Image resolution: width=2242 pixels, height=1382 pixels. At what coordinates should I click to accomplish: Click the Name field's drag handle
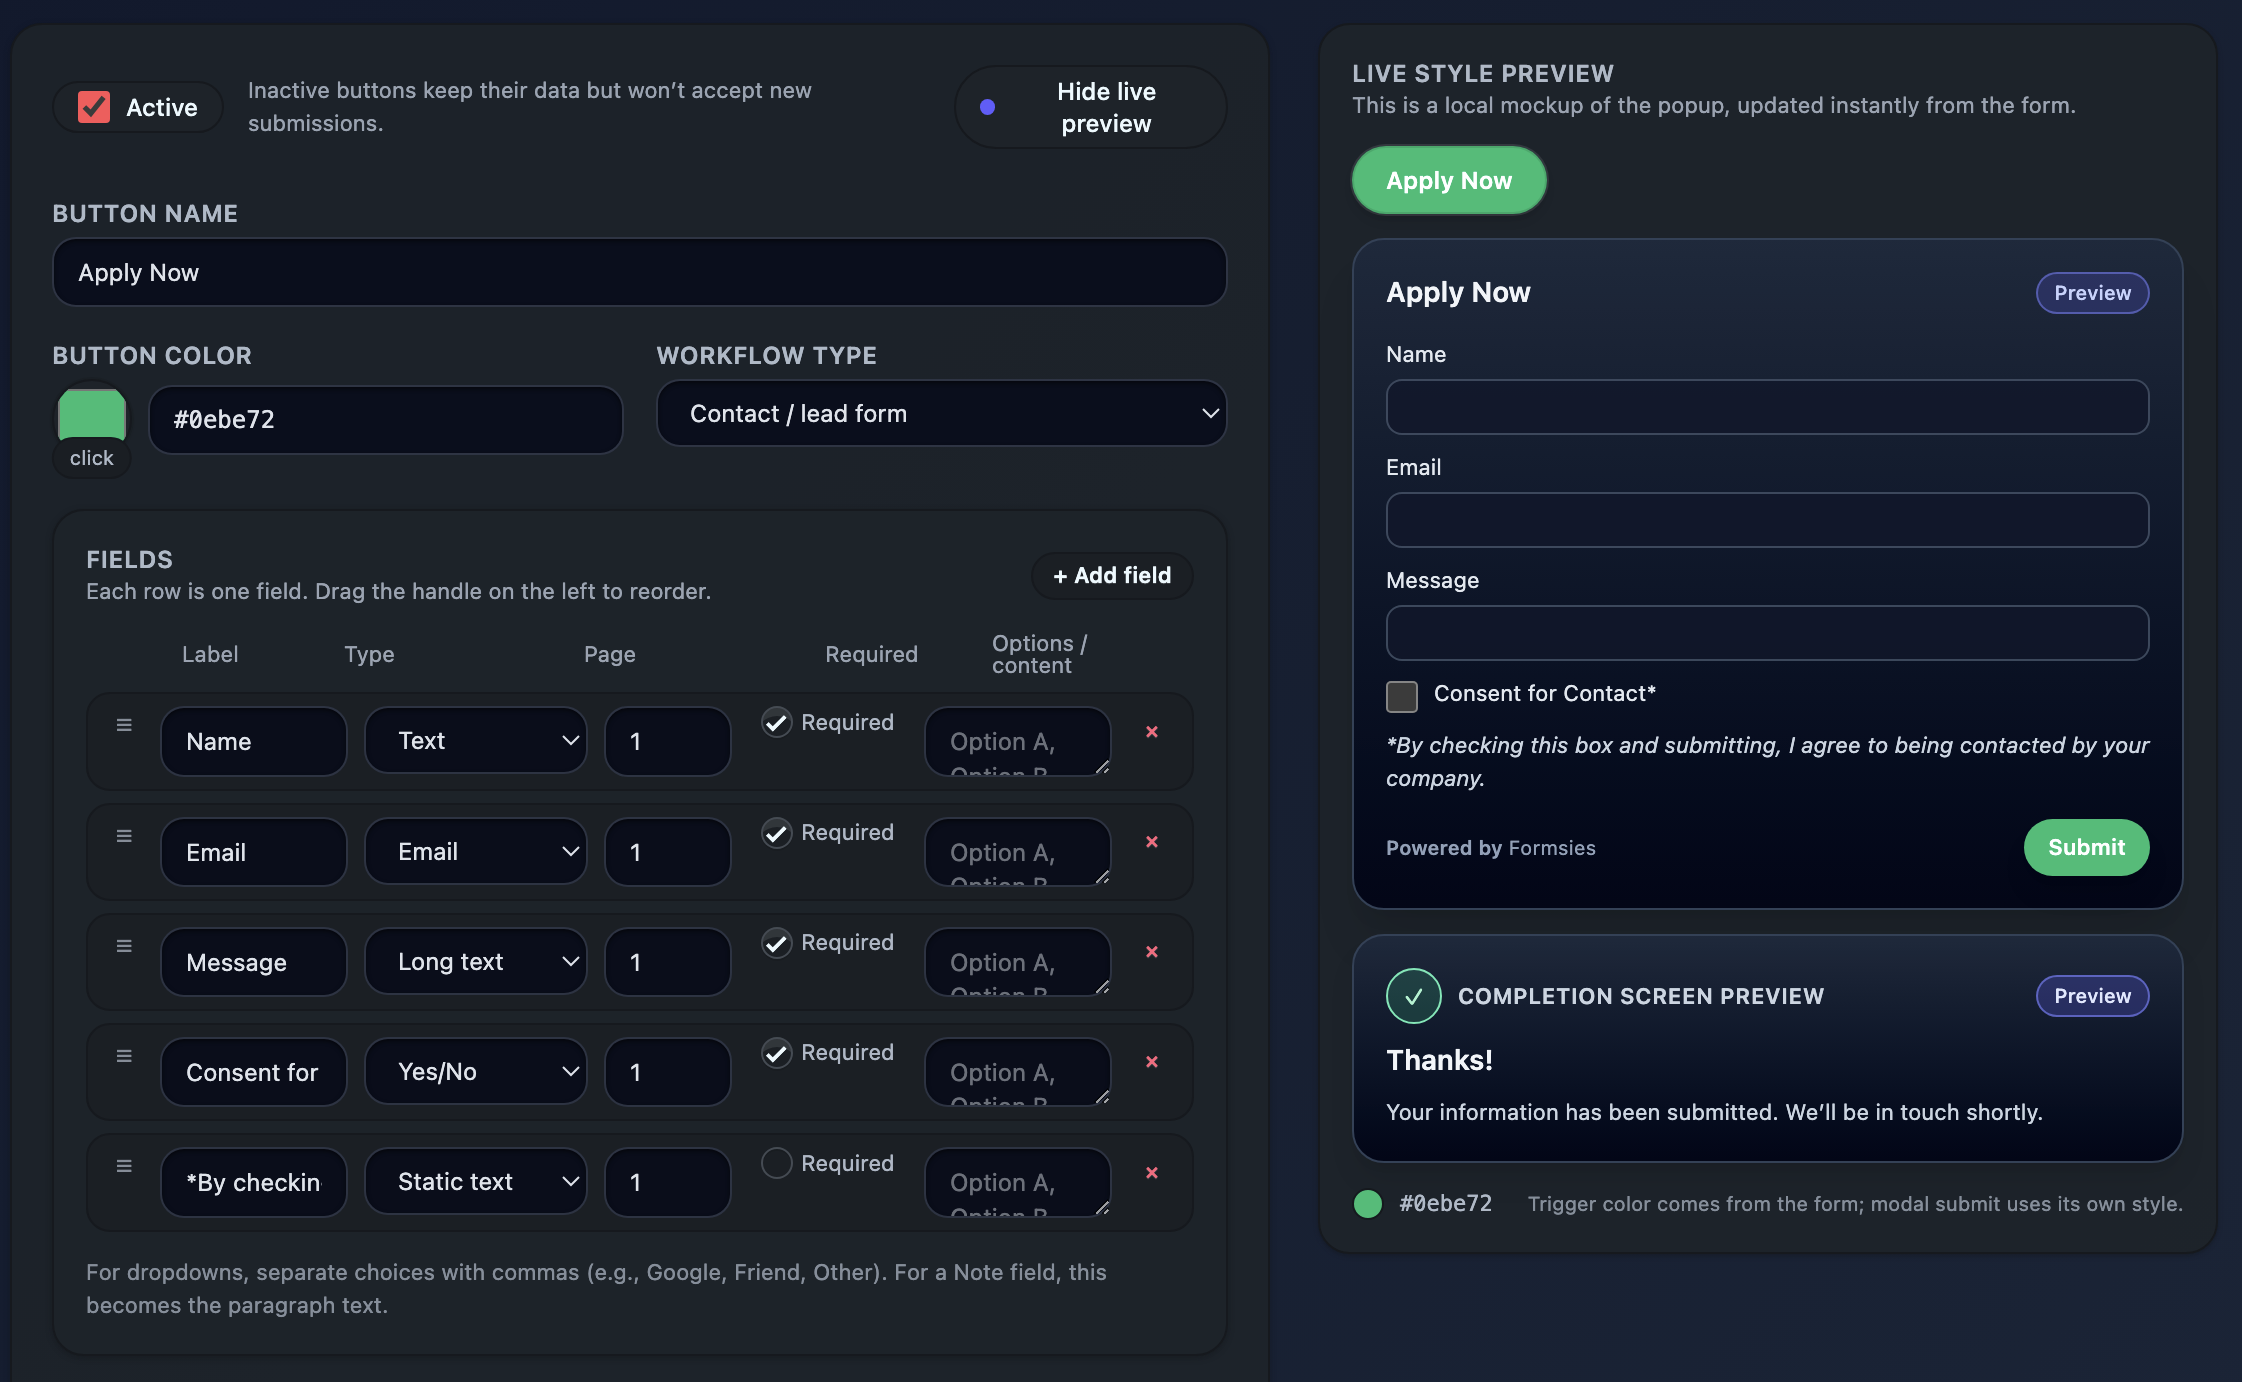pyautogui.click(x=124, y=725)
